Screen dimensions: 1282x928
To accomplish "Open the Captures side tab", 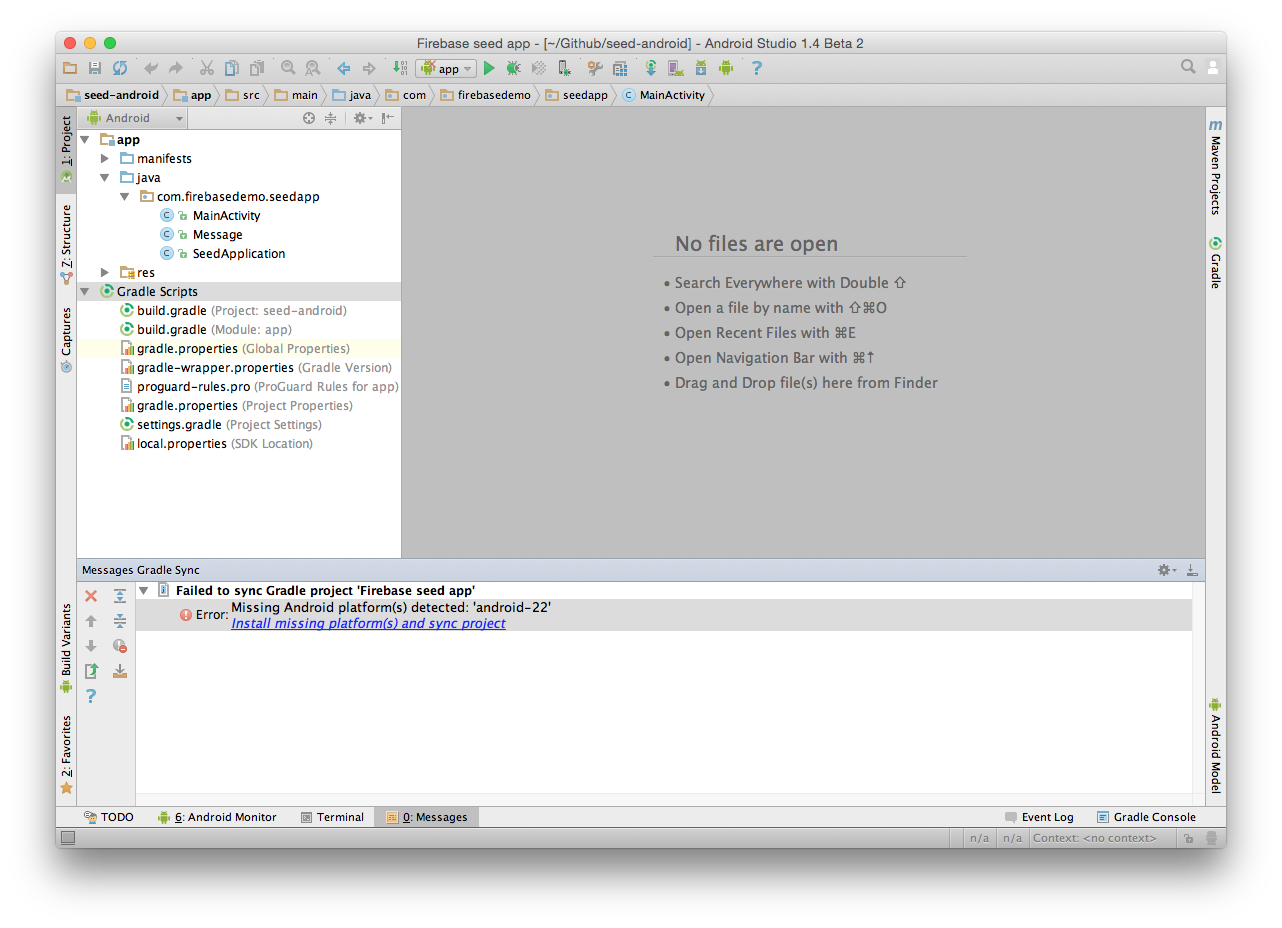I will coord(67,340).
